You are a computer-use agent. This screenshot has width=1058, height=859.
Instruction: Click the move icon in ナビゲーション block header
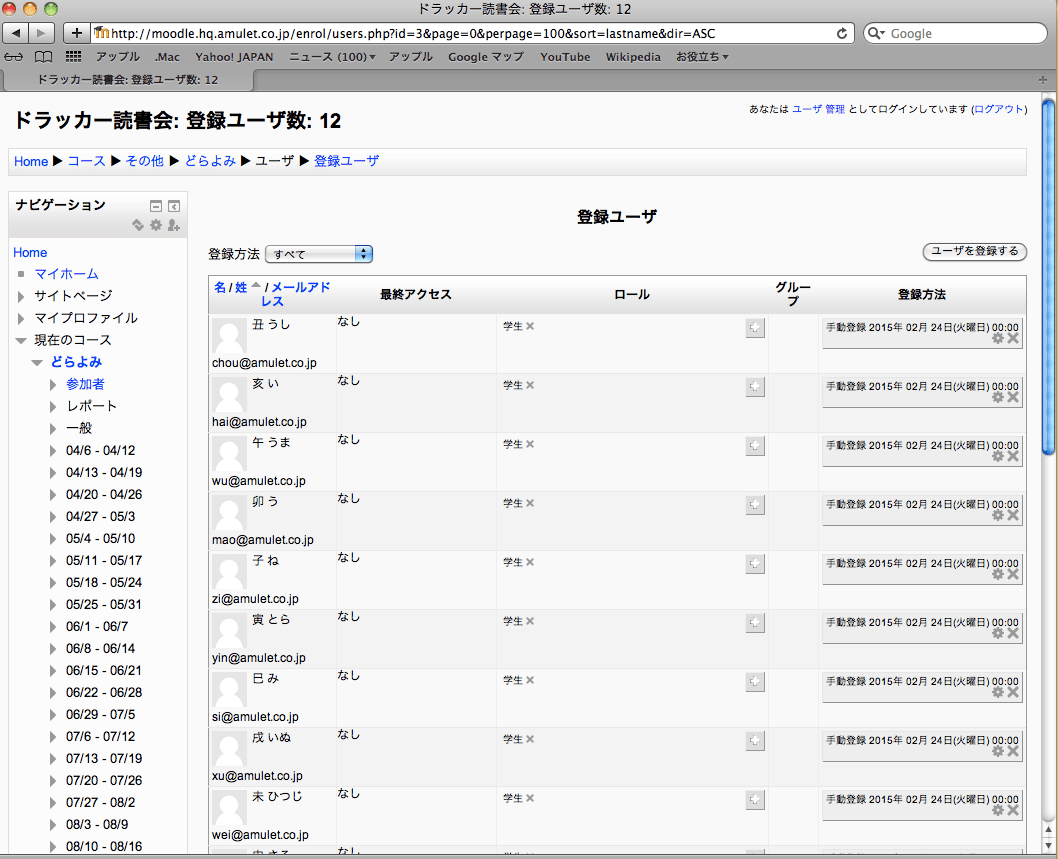[x=138, y=225]
